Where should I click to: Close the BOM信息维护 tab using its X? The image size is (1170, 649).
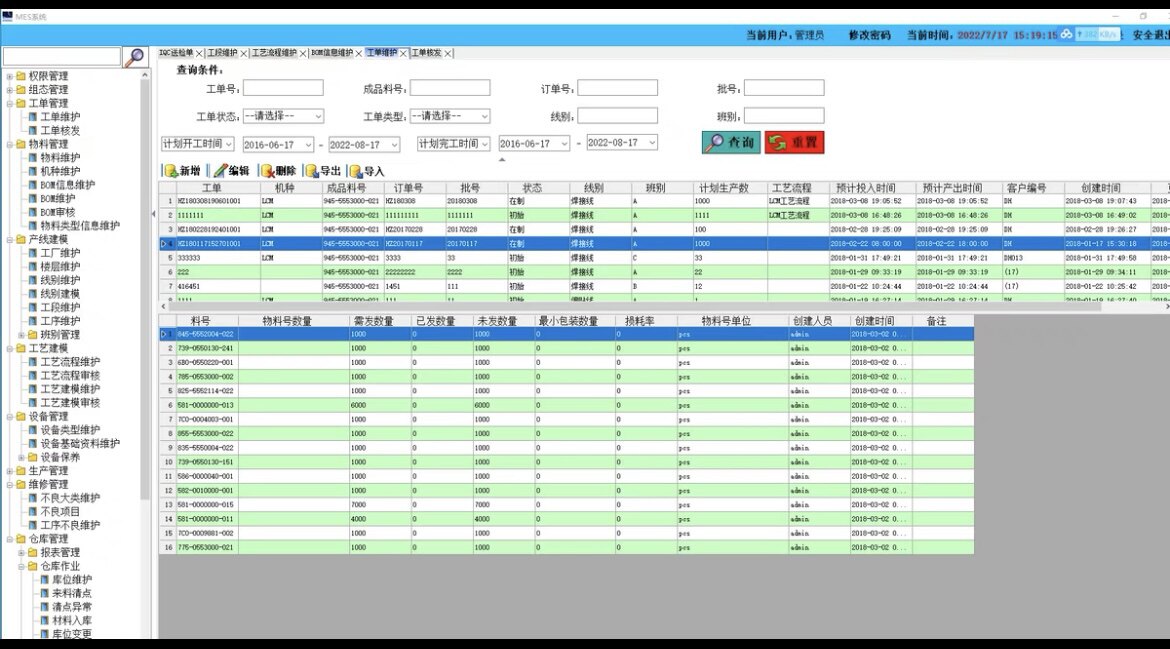[x=359, y=53]
